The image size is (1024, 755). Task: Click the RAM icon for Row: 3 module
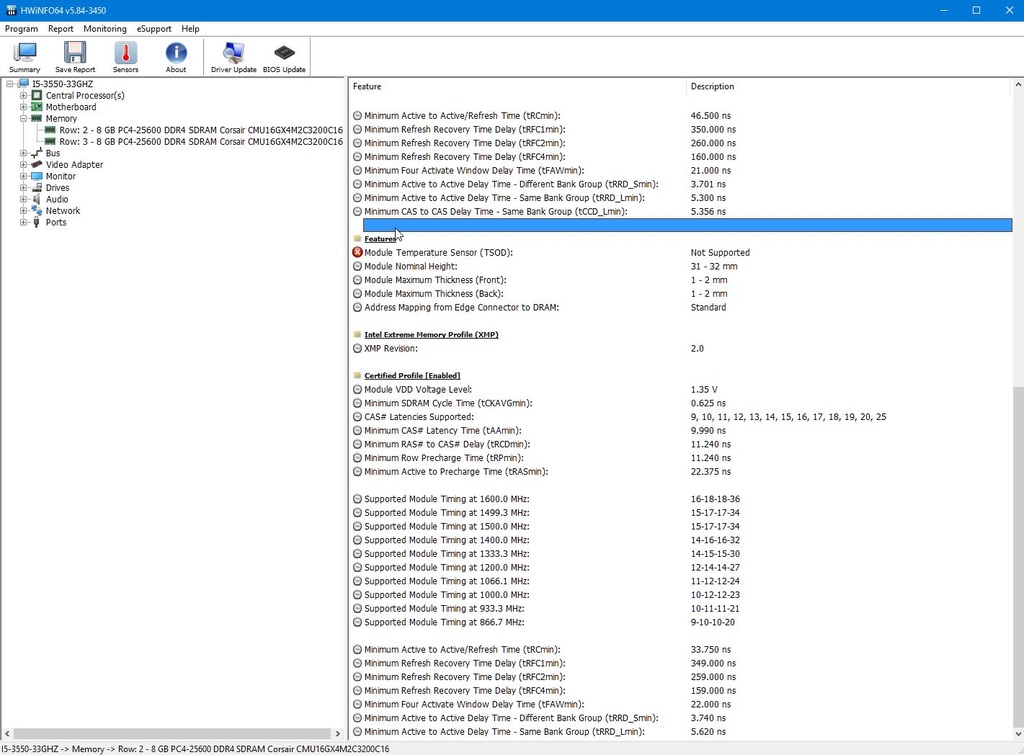click(x=50, y=142)
